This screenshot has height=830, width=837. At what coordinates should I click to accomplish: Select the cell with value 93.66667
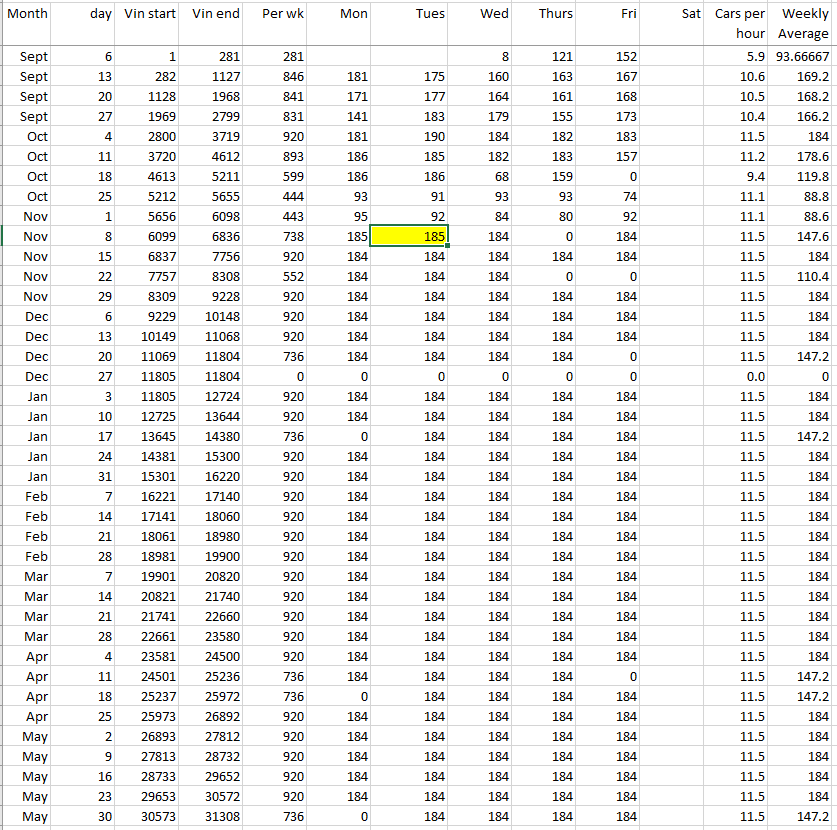point(802,57)
